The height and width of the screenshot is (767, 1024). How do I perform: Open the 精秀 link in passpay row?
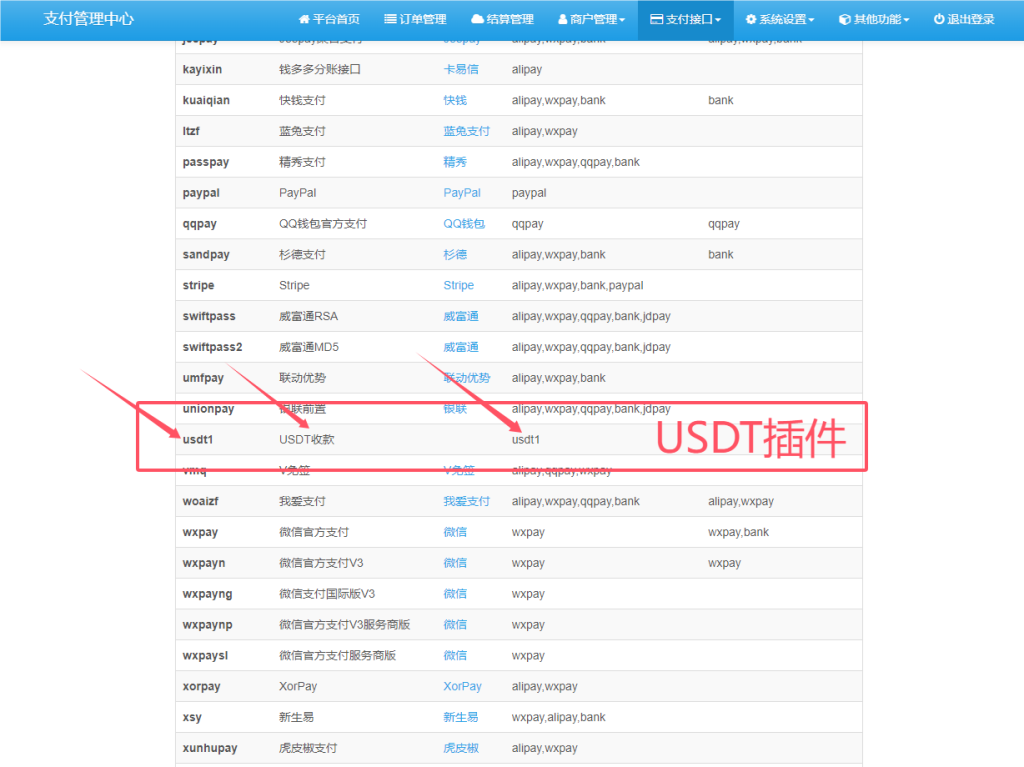coord(455,162)
